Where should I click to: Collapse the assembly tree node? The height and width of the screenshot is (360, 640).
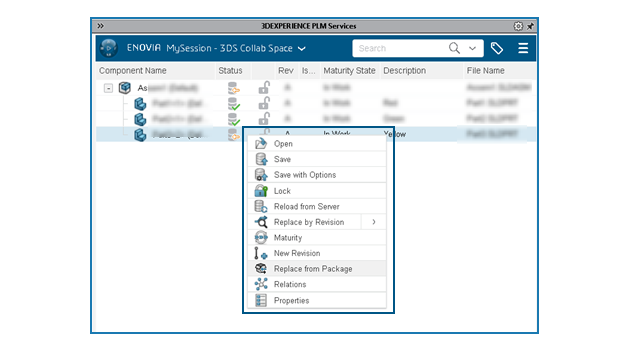coord(108,88)
